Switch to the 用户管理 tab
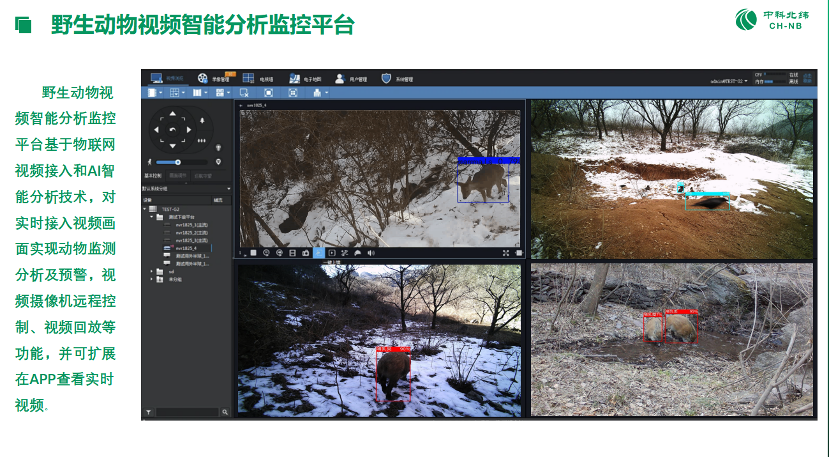 click(351, 78)
